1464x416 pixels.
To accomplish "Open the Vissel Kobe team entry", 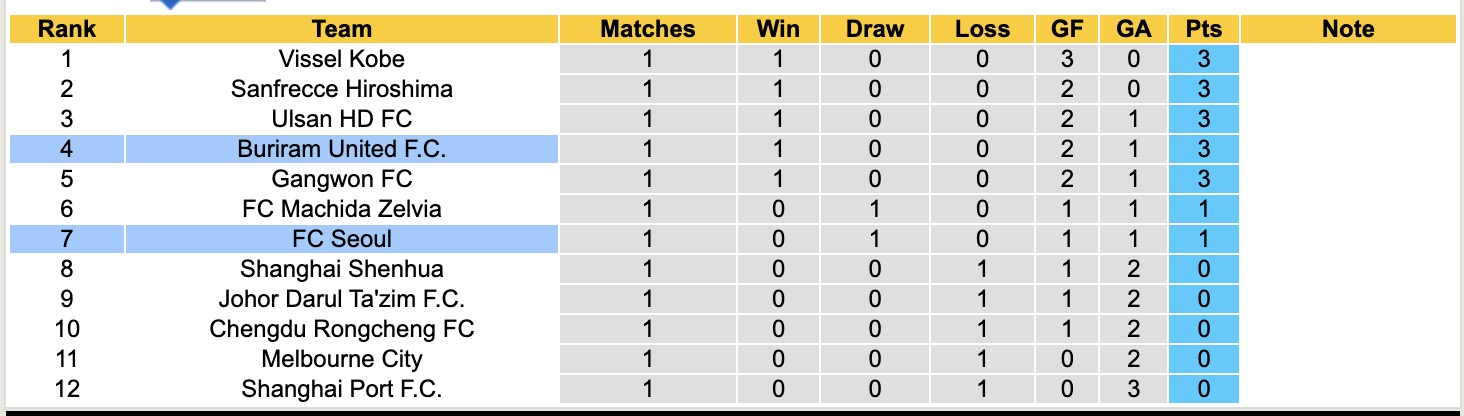I will point(341,59).
